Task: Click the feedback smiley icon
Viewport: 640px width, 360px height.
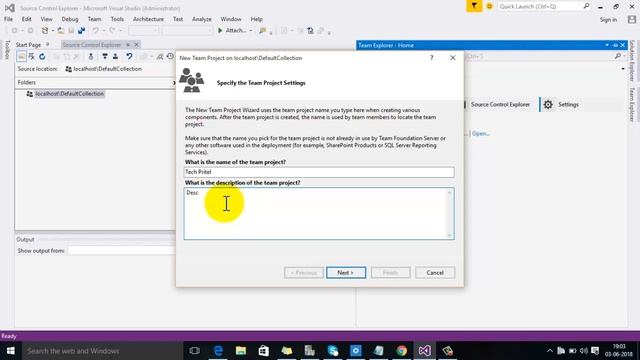Action: [x=489, y=6]
